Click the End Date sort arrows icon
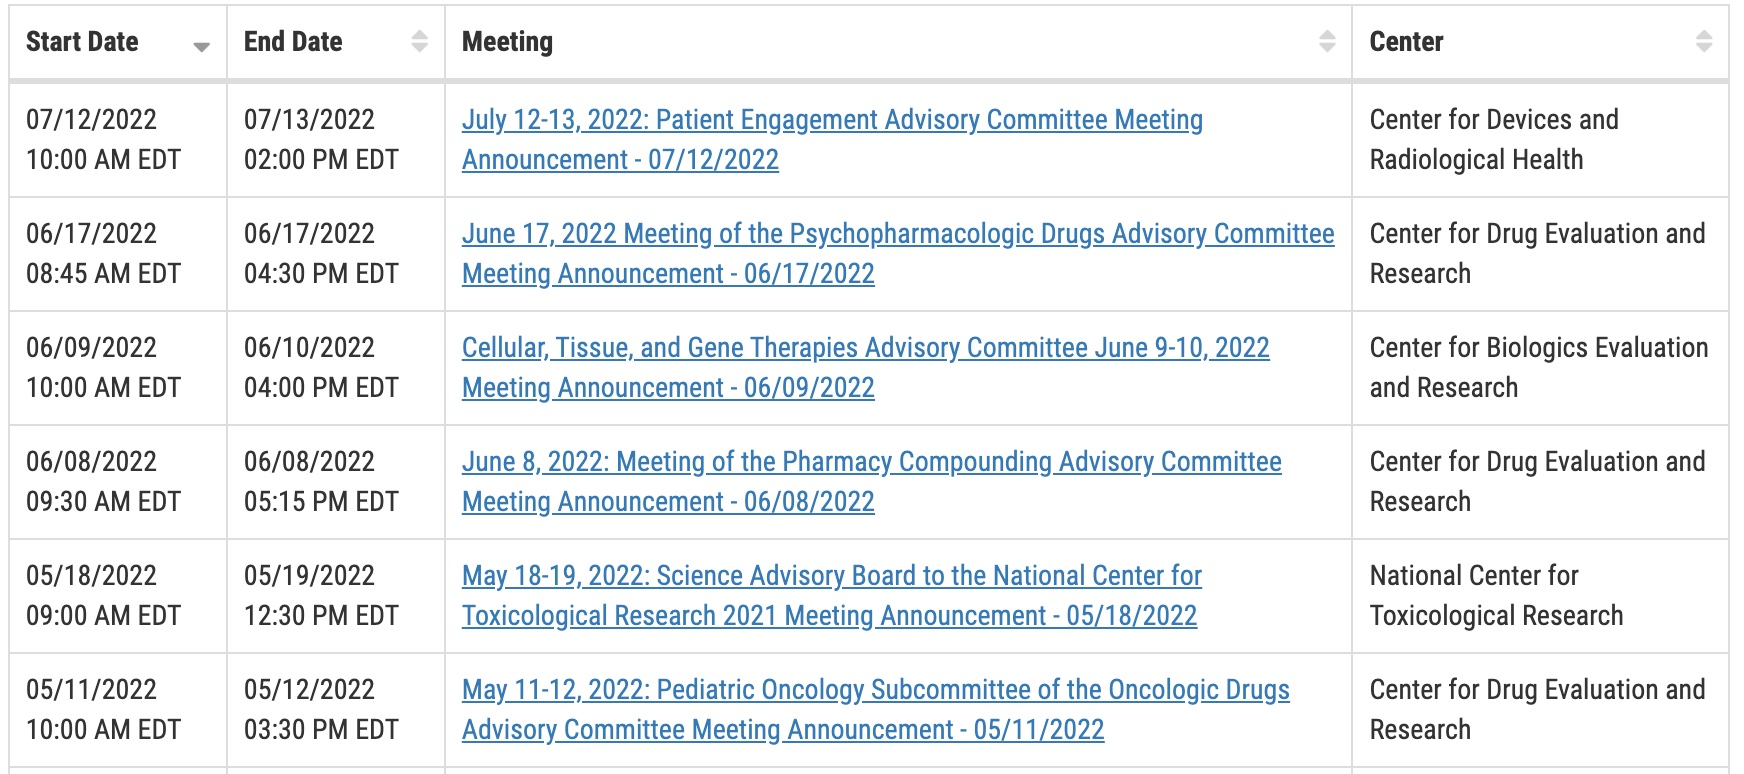This screenshot has height=774, width=1744. click(420, 41)
